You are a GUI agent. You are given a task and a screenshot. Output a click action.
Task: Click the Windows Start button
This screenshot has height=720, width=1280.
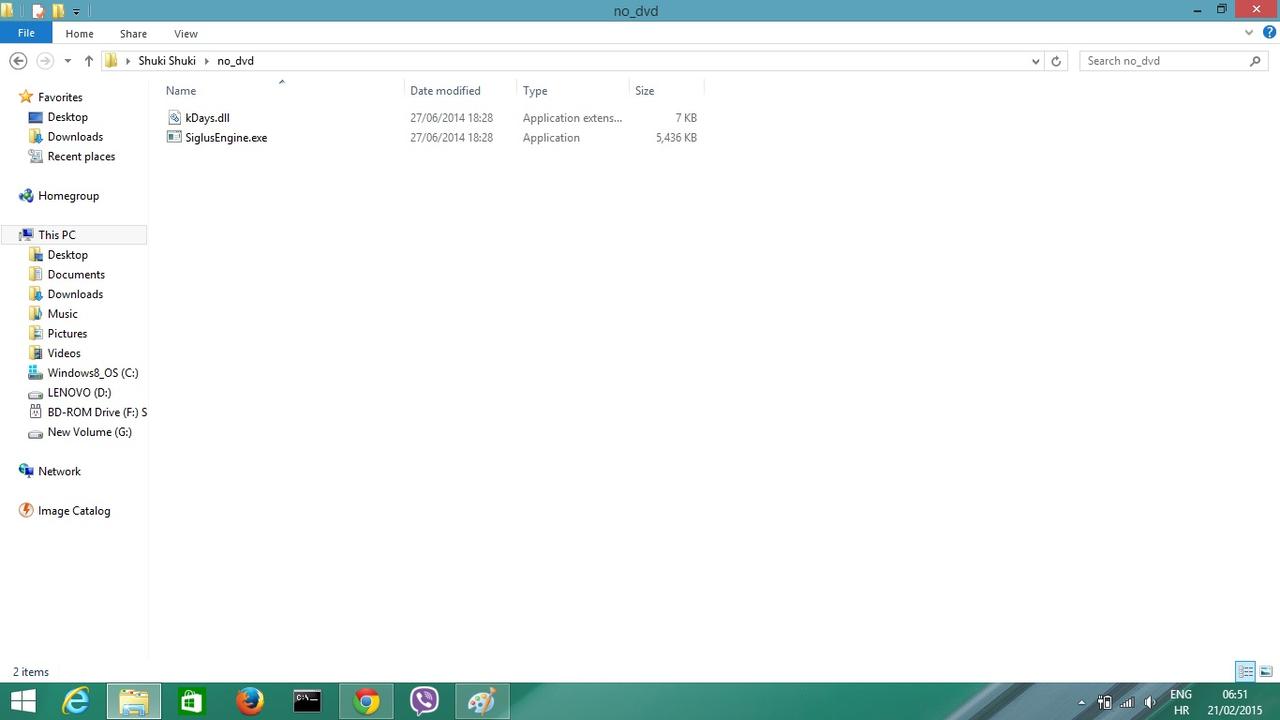(23, 702)
